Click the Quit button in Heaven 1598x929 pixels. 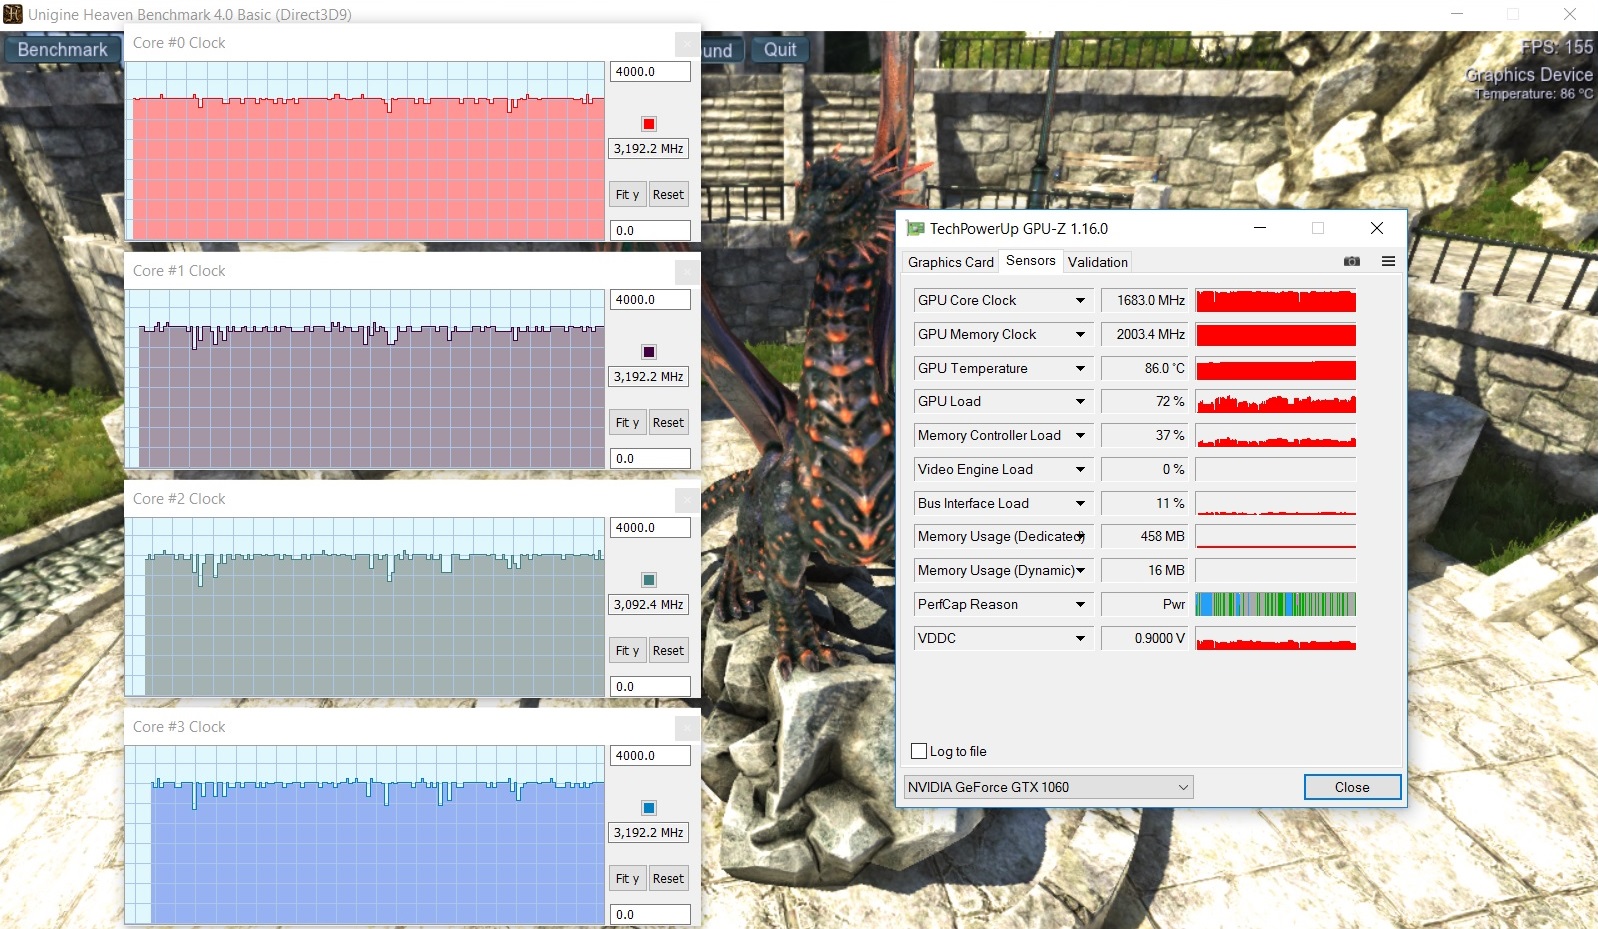[x=780, y=49]
